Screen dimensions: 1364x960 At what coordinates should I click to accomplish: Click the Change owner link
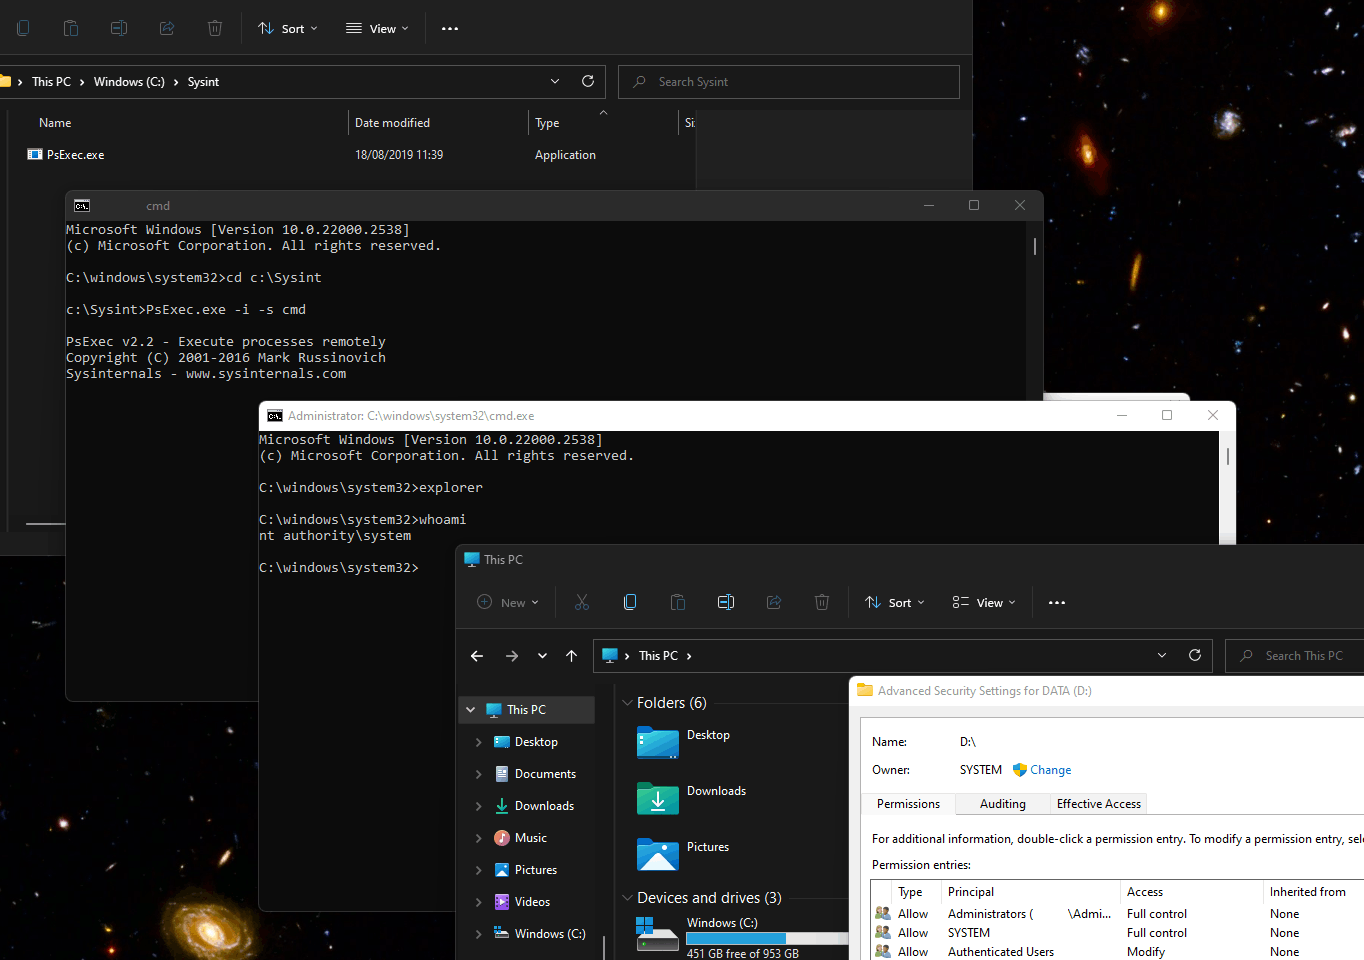coord(1050,770)
